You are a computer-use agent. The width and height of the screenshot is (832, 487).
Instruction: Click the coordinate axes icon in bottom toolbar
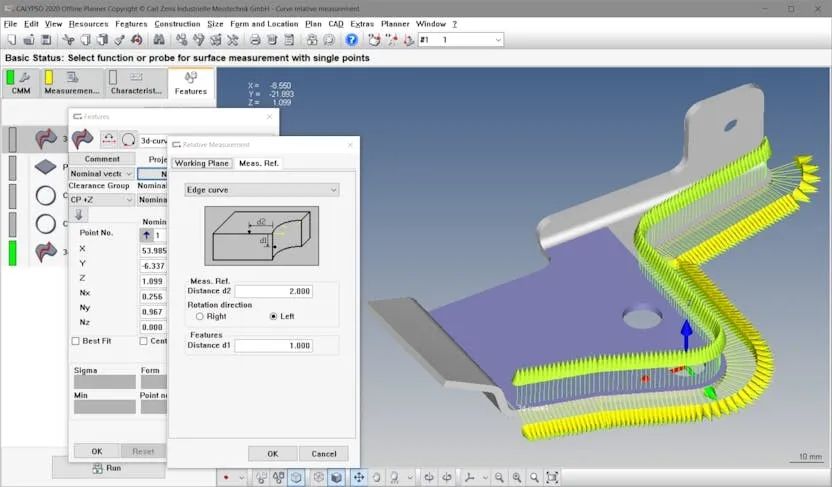point(470,477)
